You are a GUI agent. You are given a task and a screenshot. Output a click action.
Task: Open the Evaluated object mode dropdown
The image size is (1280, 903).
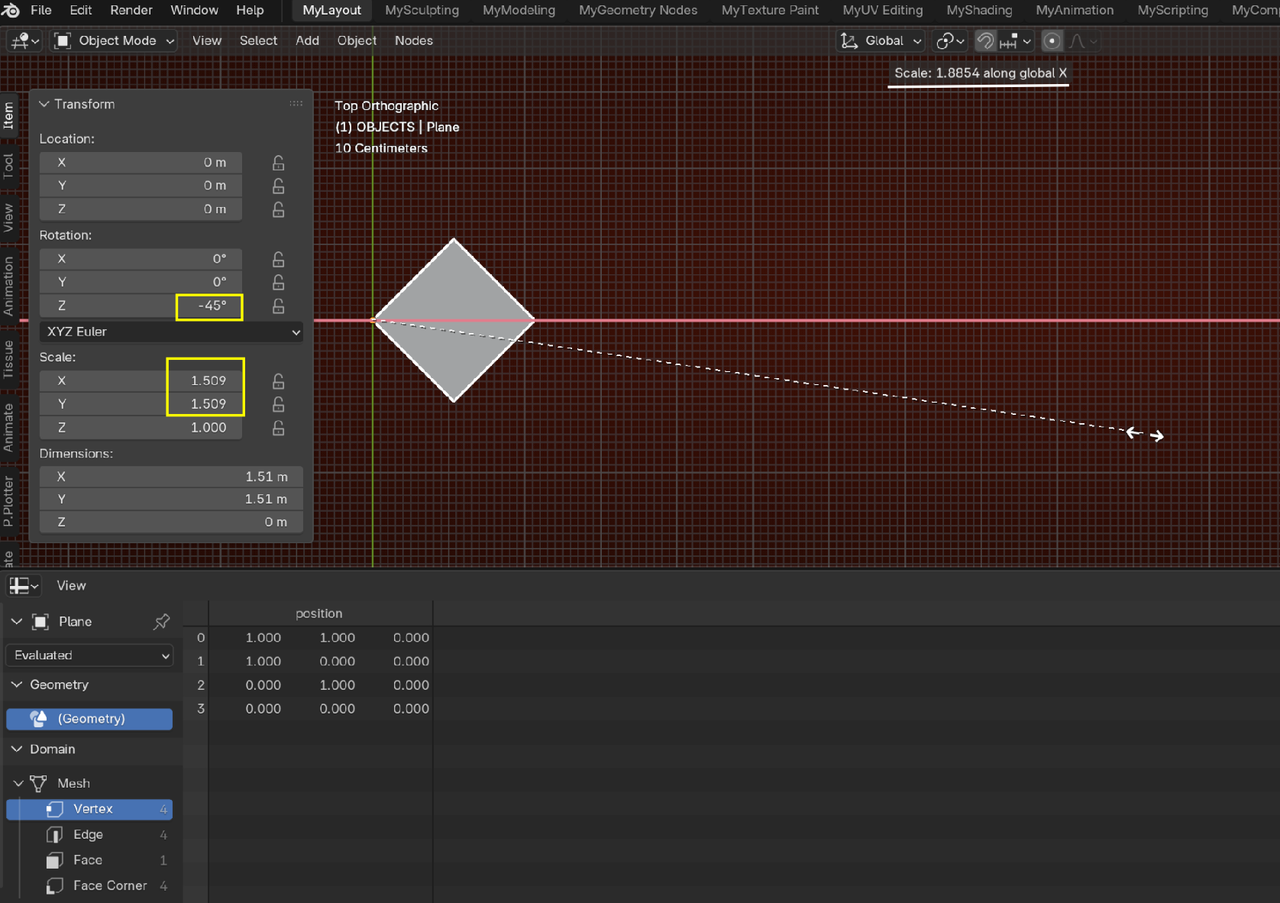pos(90,655)
